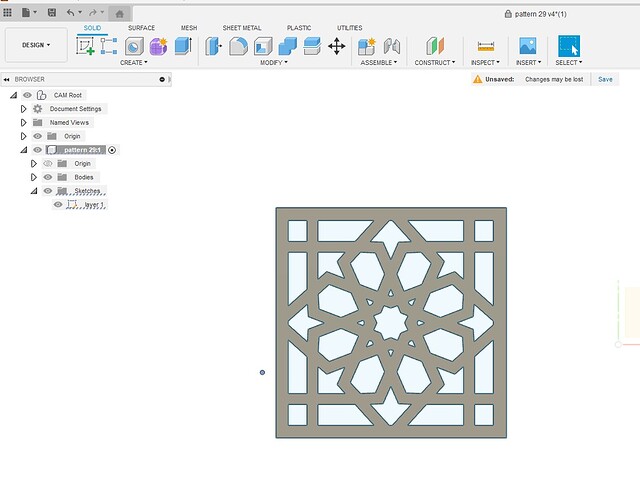Open the File menu icon

(28, 13)
